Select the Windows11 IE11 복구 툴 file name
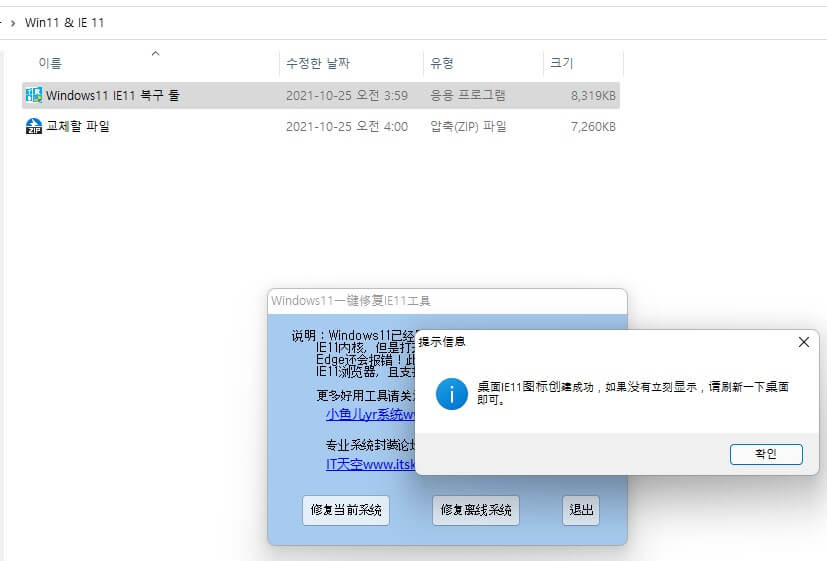The height and width of the screenshot is (561, 827). [x=112, y=96]
